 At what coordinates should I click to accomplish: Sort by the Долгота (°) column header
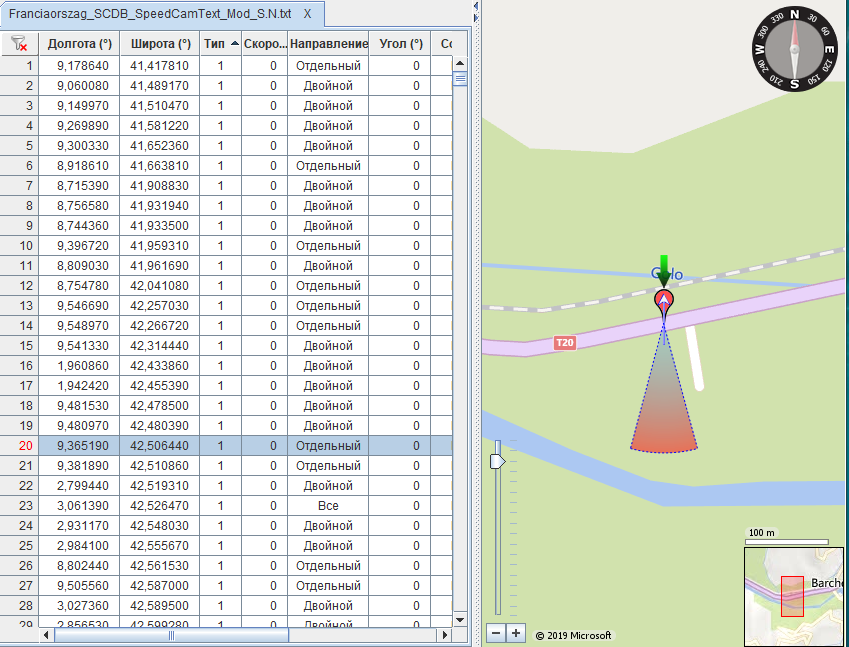coord(80,44)
